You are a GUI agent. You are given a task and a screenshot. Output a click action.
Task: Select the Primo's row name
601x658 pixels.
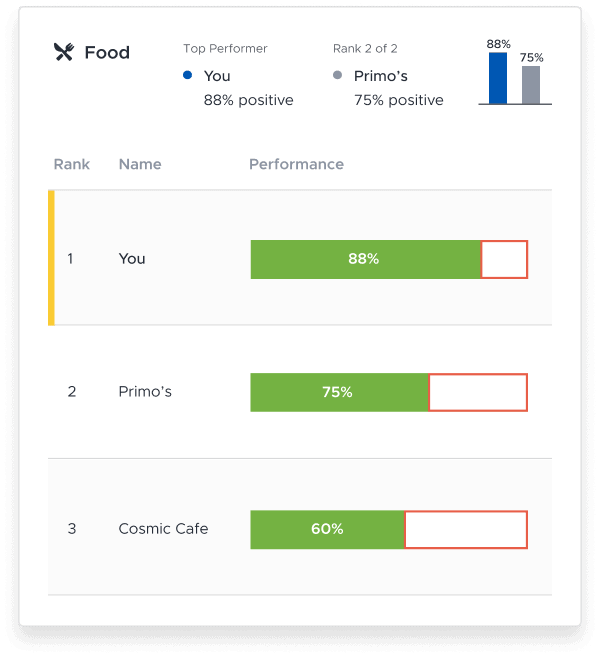pyautogui.click(x=145, y=392)
